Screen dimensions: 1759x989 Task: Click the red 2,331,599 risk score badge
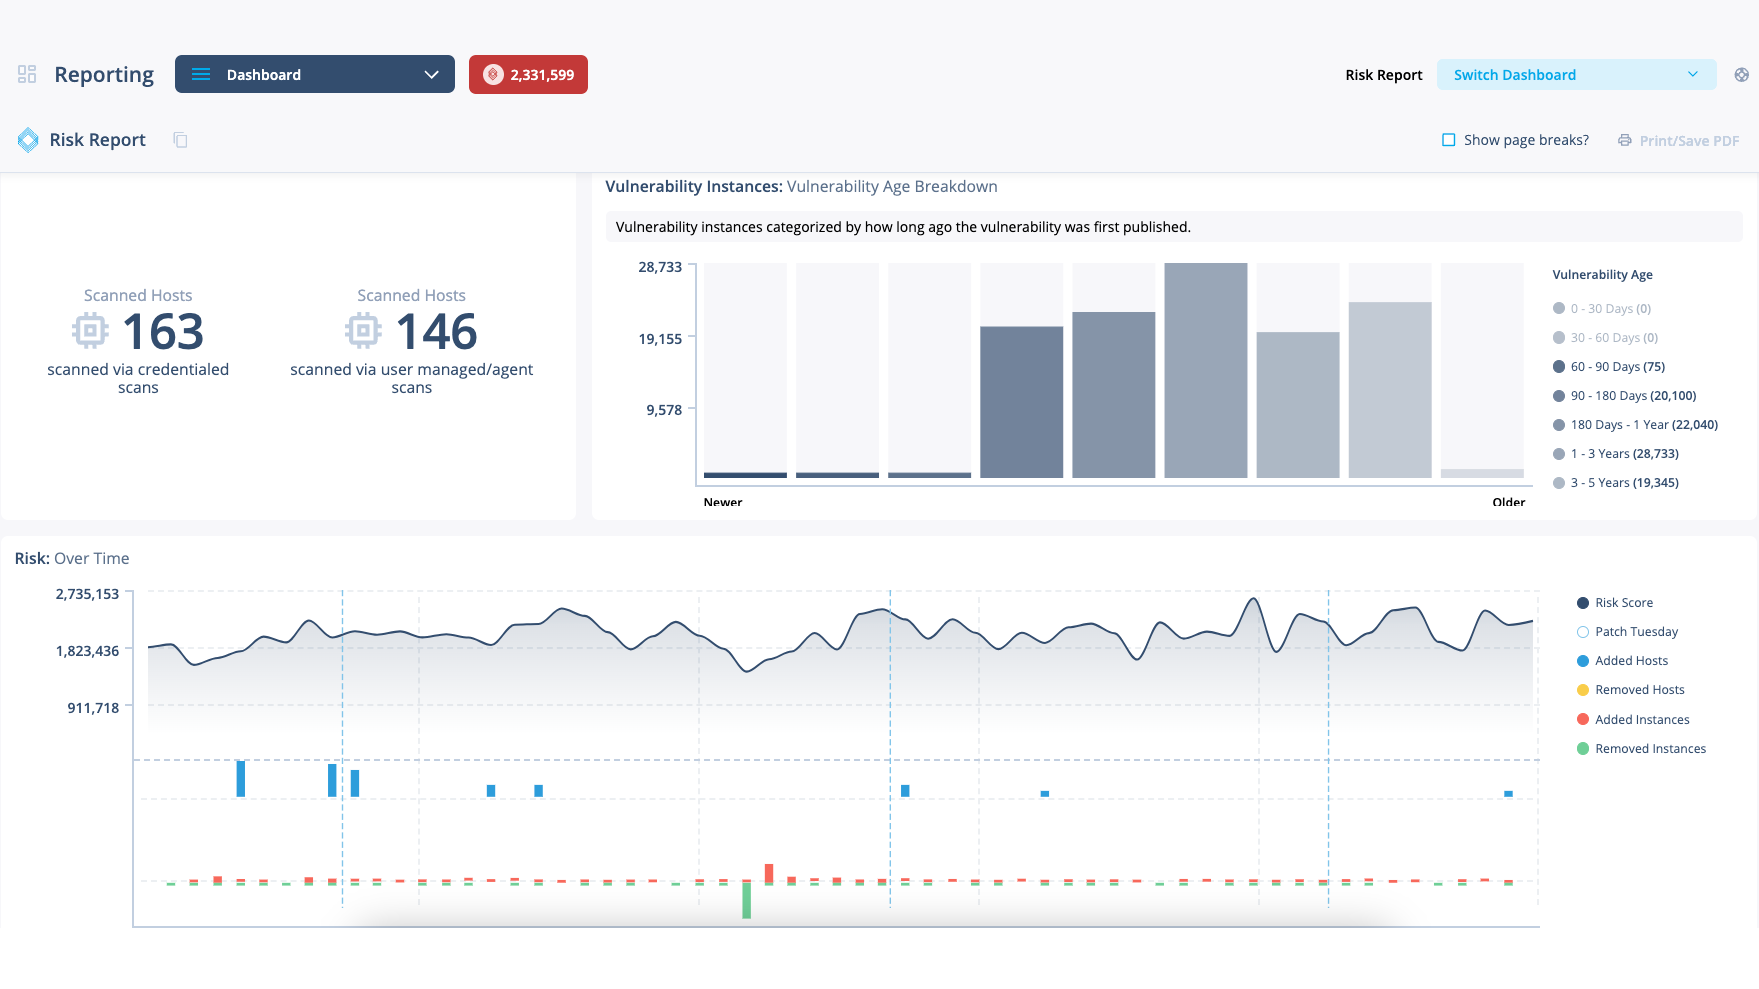(x=528, y=74)
